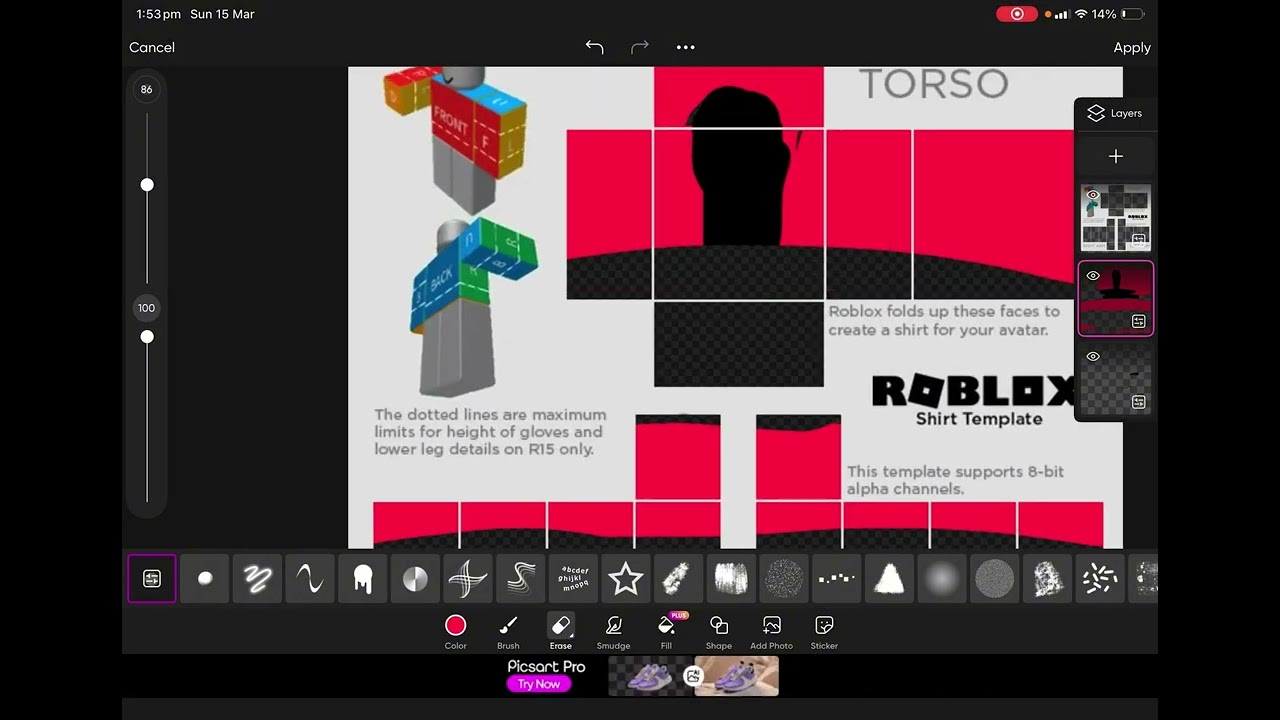Adjust the brush size slider handle at 86
This screenshot has width=1280, height=720.
pyautogui.click(x=147, y=185)
